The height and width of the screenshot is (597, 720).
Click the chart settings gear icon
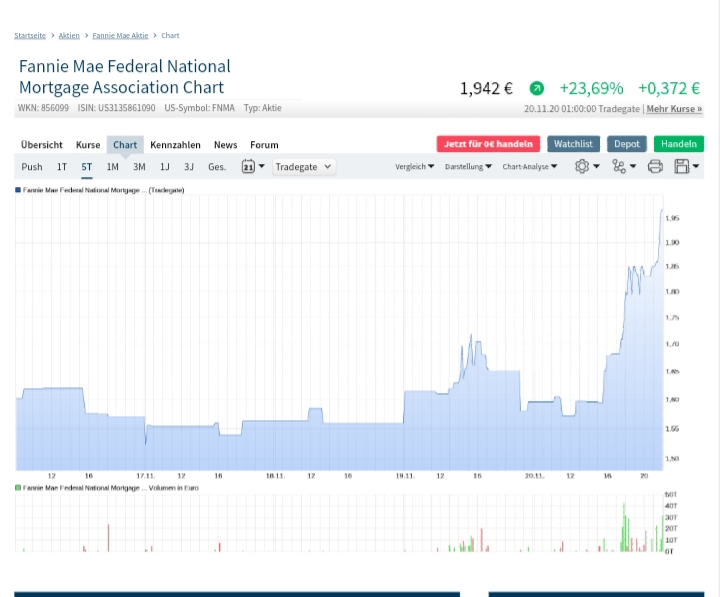point(582,166)
